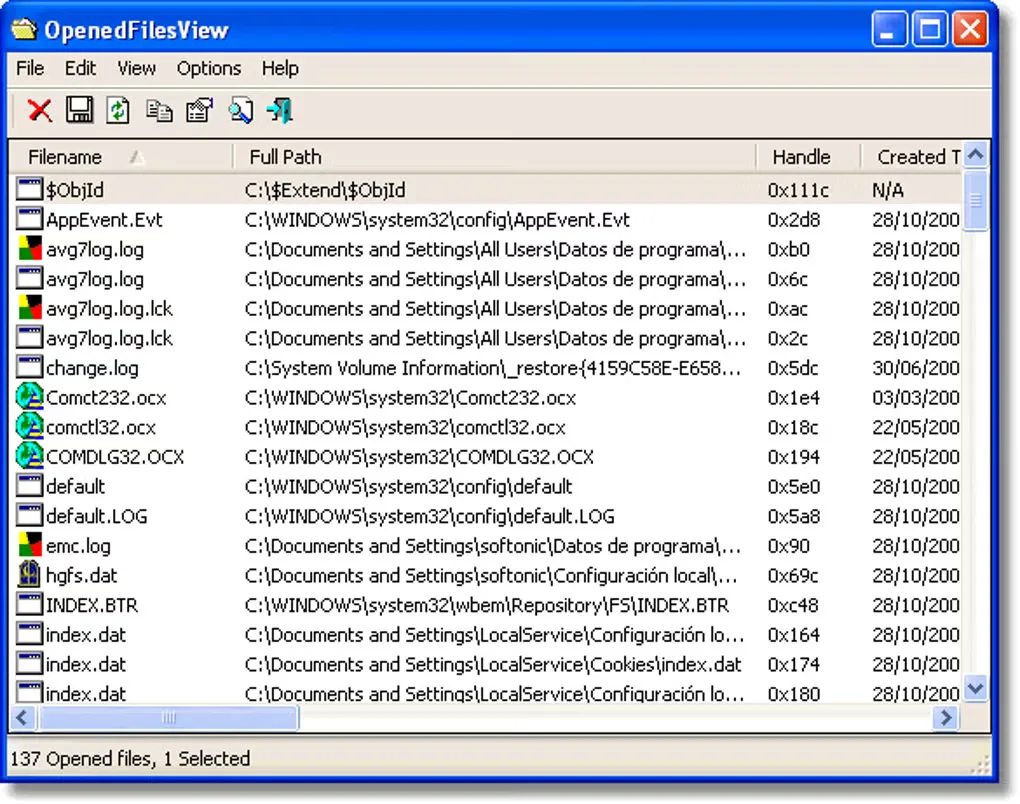Click the AVG icon of avg7log.log handle 0xb0
The width and height of the screenshot is (1020, 804).
point(29,248)
